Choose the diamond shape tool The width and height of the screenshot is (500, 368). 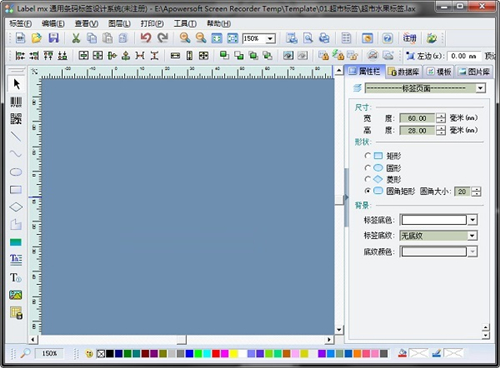pyautogui.click(x=16, y=207)
